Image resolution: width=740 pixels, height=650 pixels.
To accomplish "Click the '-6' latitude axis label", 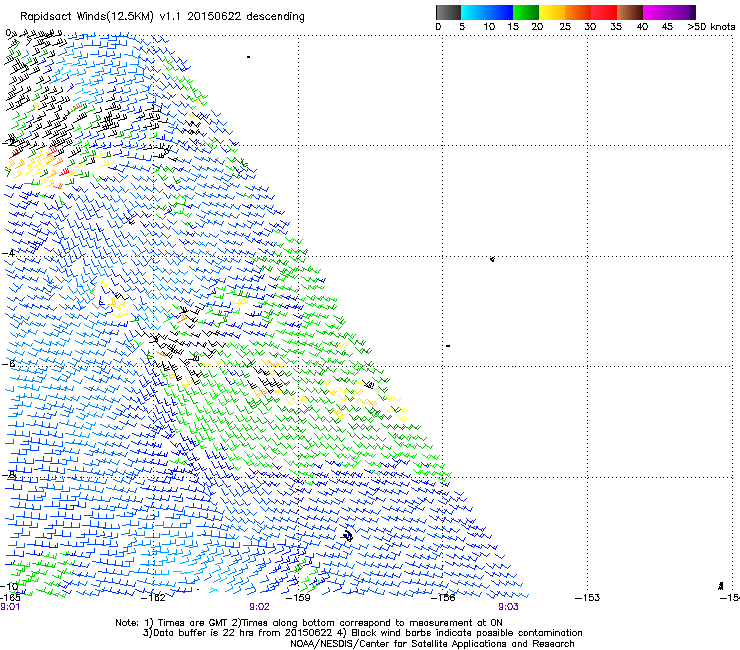I will (9, 363).
